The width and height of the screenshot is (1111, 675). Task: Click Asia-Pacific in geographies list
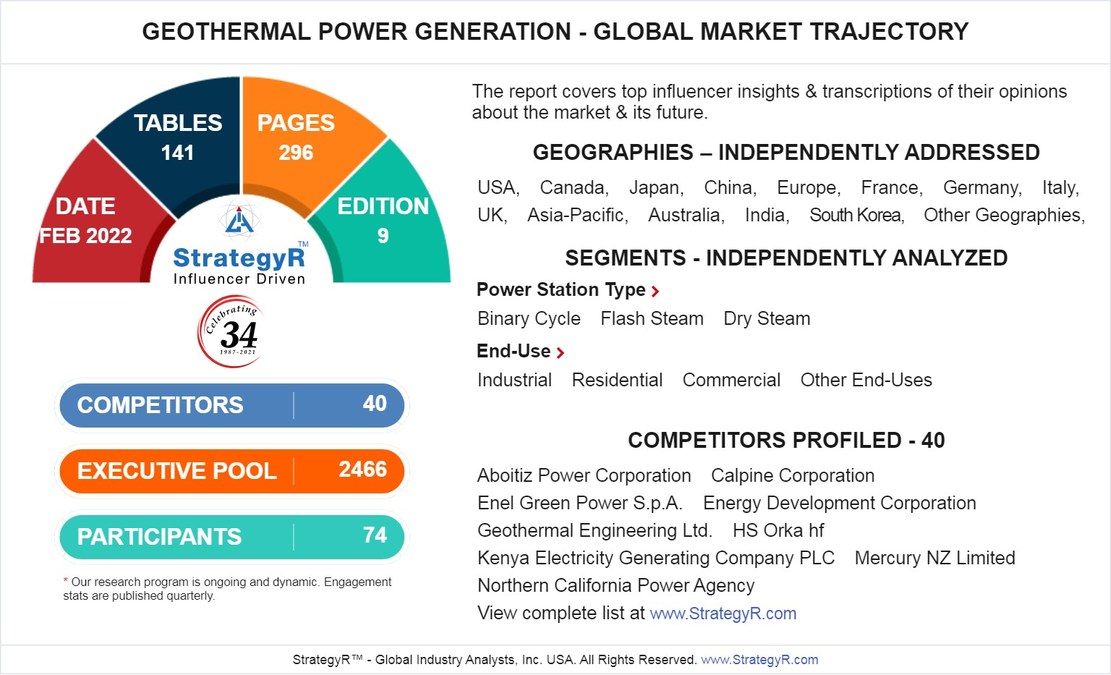click(x=577, y=215)
